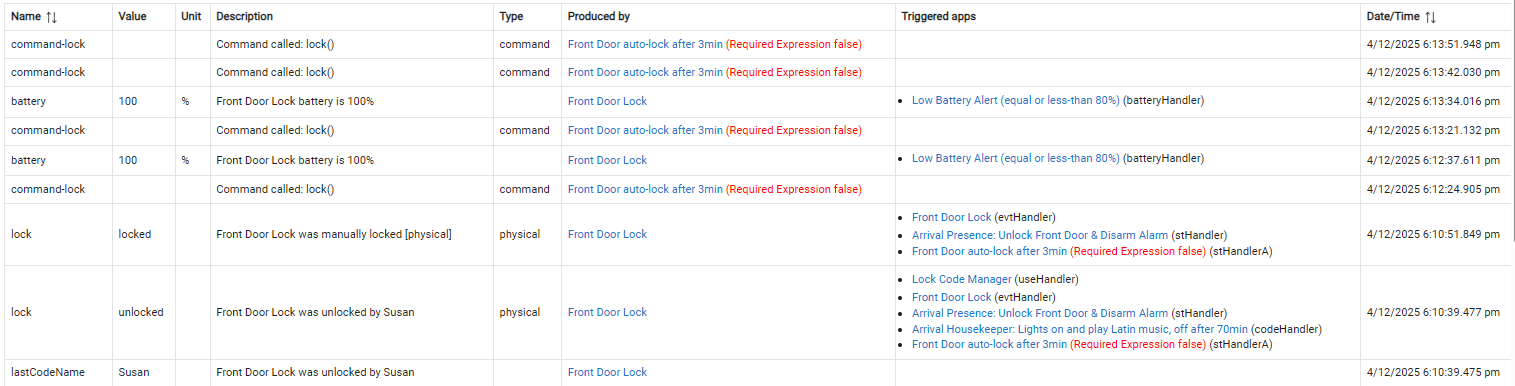Open Arrival Presence app in locked row

tap(1040, 234)
